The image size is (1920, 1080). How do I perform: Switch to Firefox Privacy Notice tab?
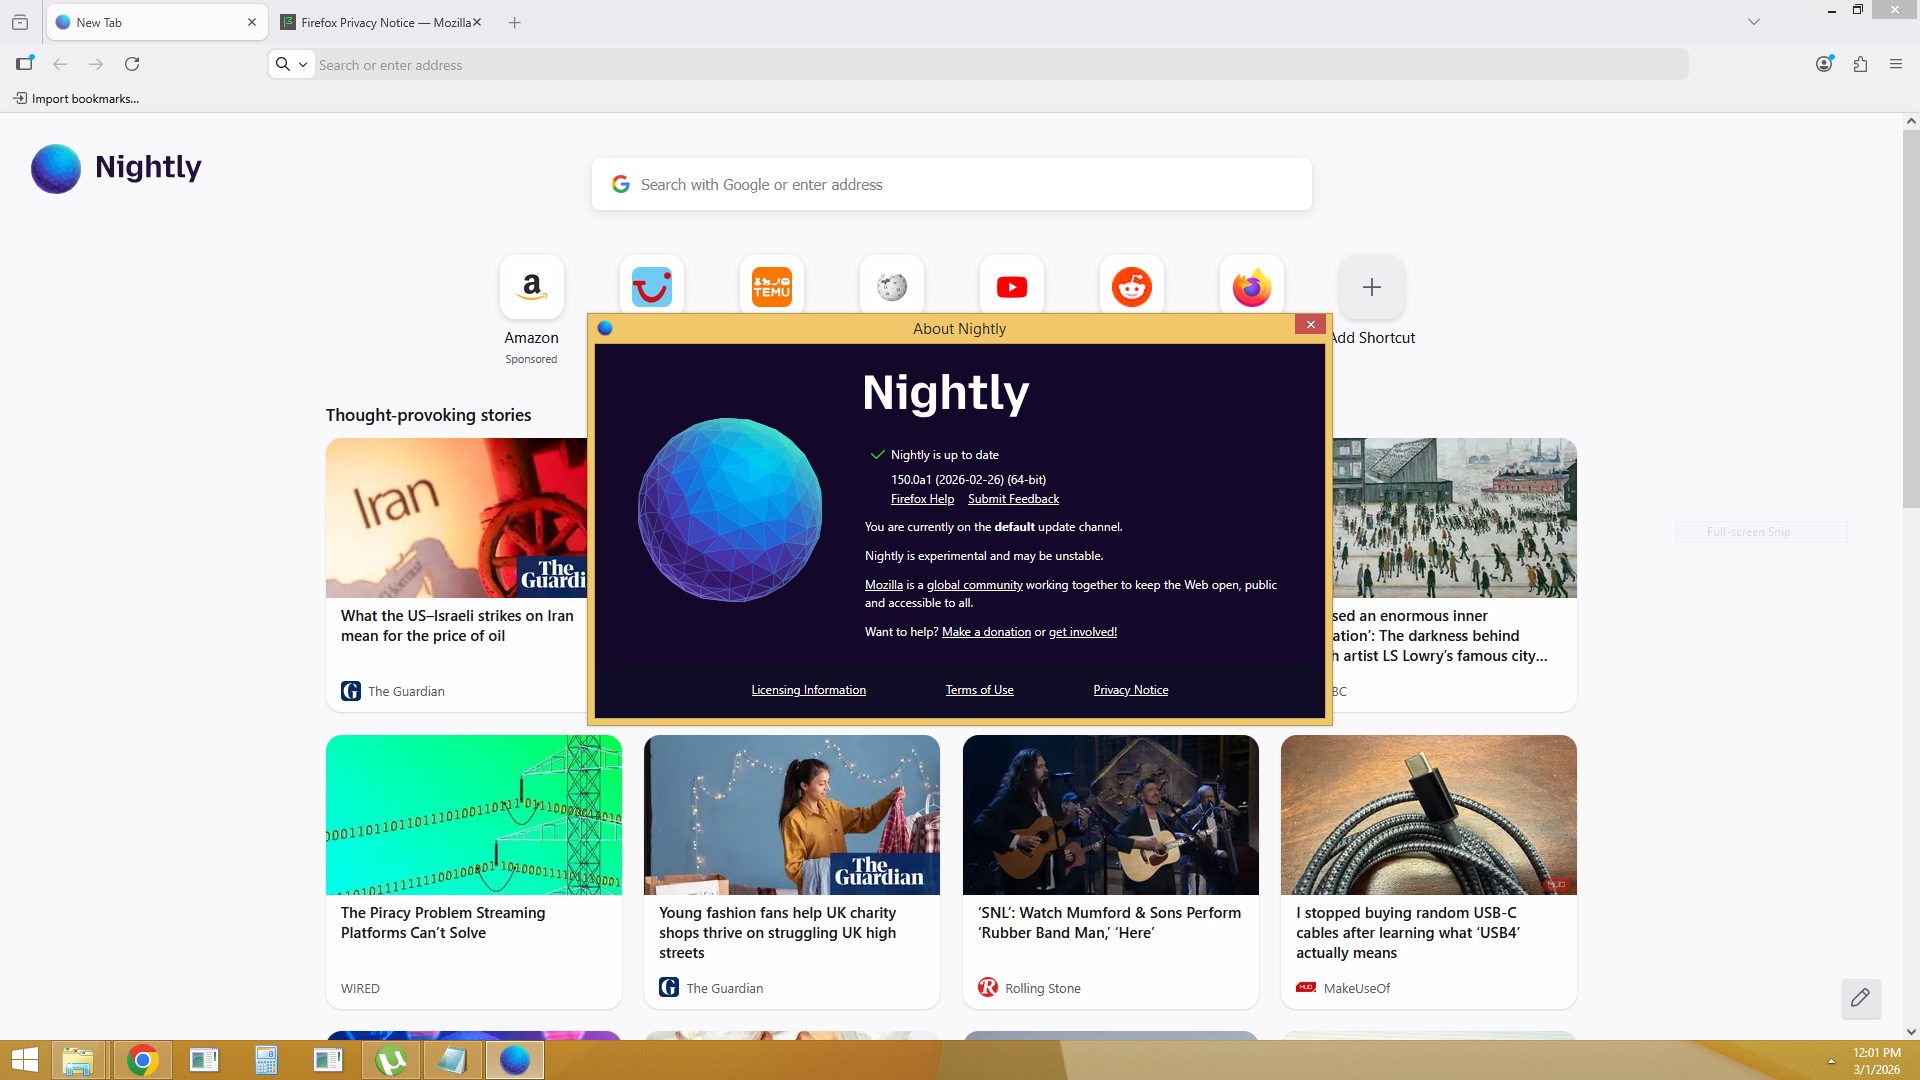coord(379,22)
